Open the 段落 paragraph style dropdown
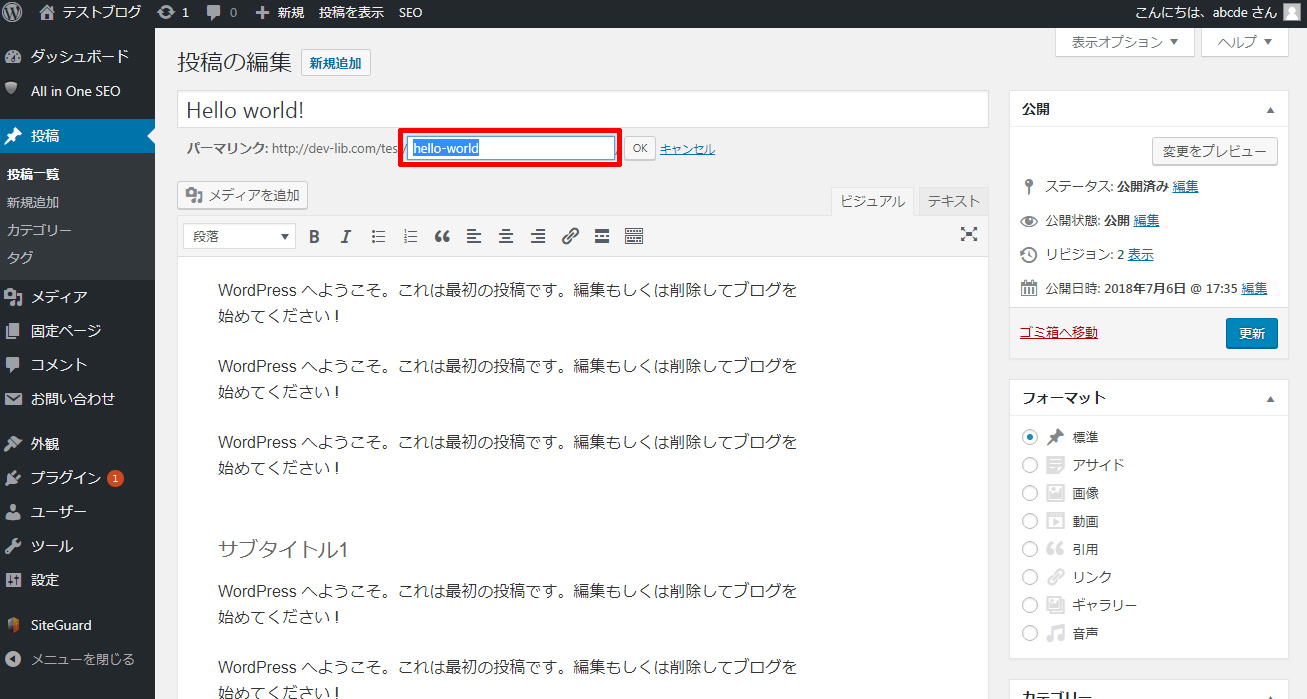 point(239,237)
